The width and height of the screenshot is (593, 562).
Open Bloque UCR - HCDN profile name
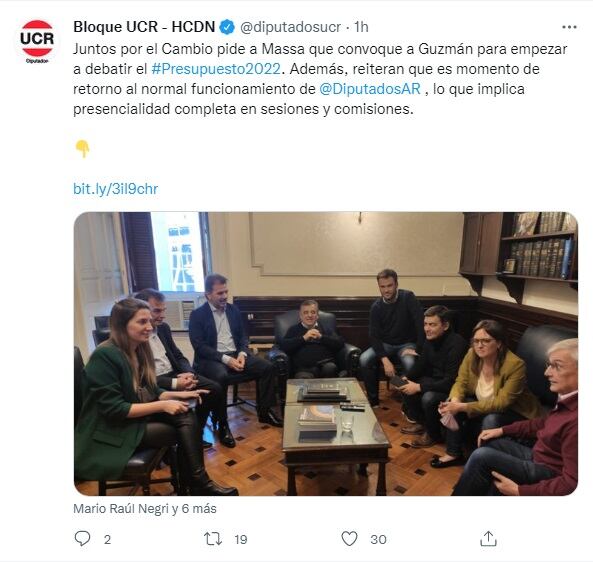click(x=144, y=27)
